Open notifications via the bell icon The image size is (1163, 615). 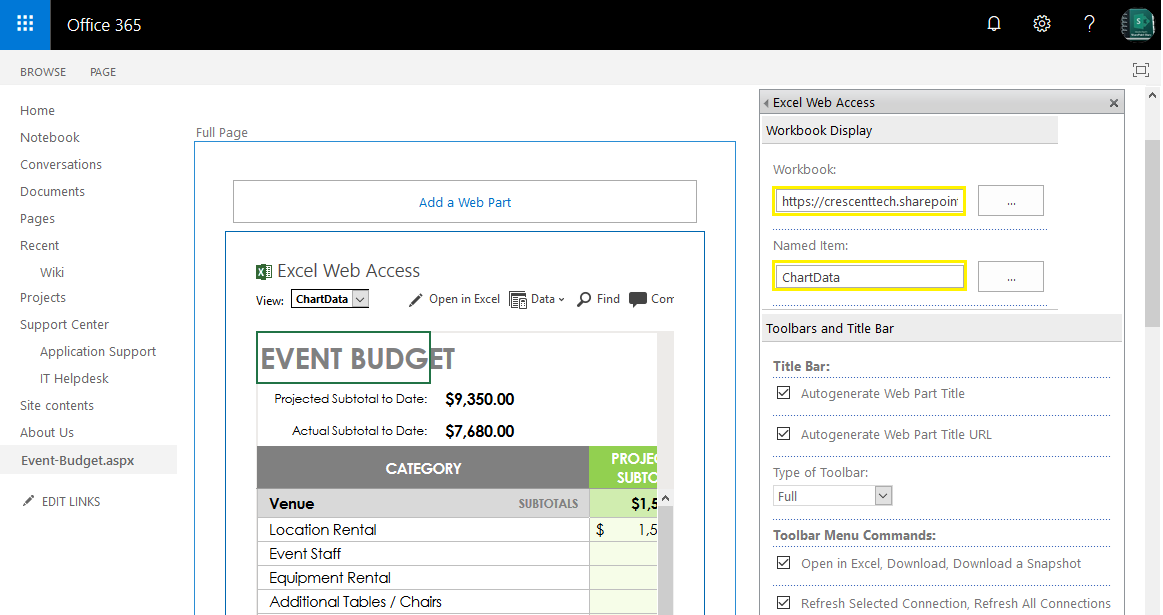[x=994, y=23]
